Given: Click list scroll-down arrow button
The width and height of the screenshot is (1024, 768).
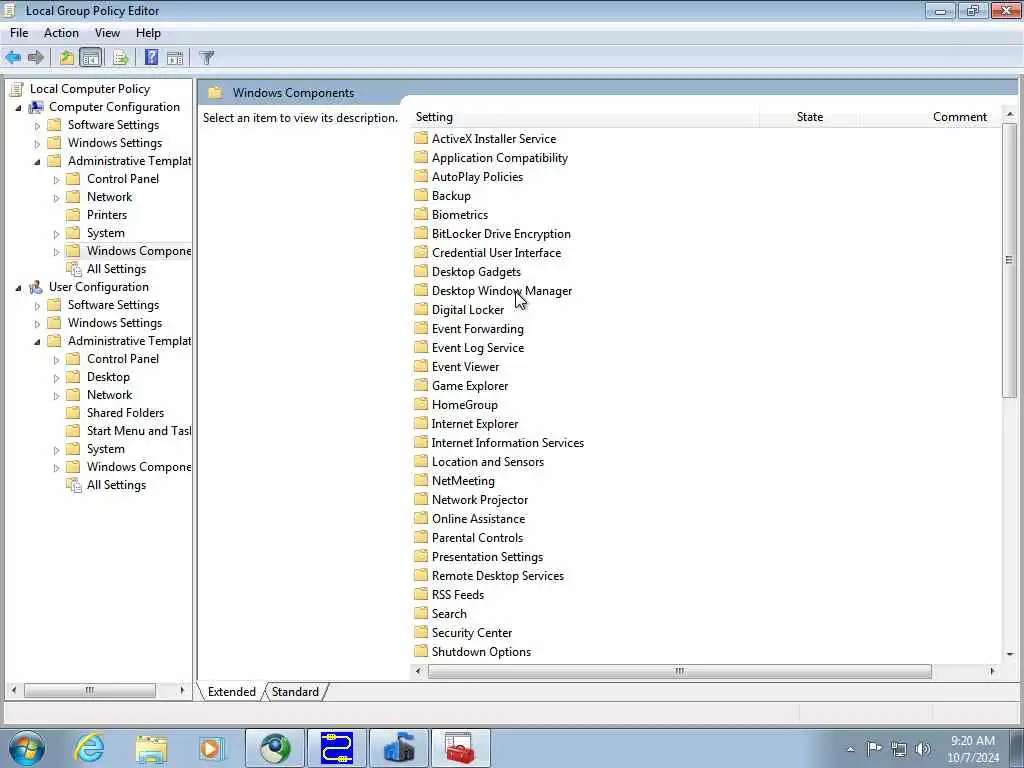Looking at the screenshot, I should (1010, 654).
